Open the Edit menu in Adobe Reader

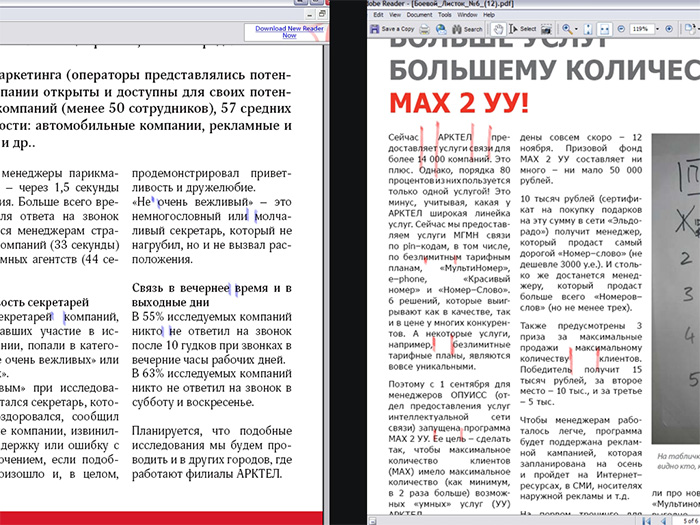pos(378,15)
